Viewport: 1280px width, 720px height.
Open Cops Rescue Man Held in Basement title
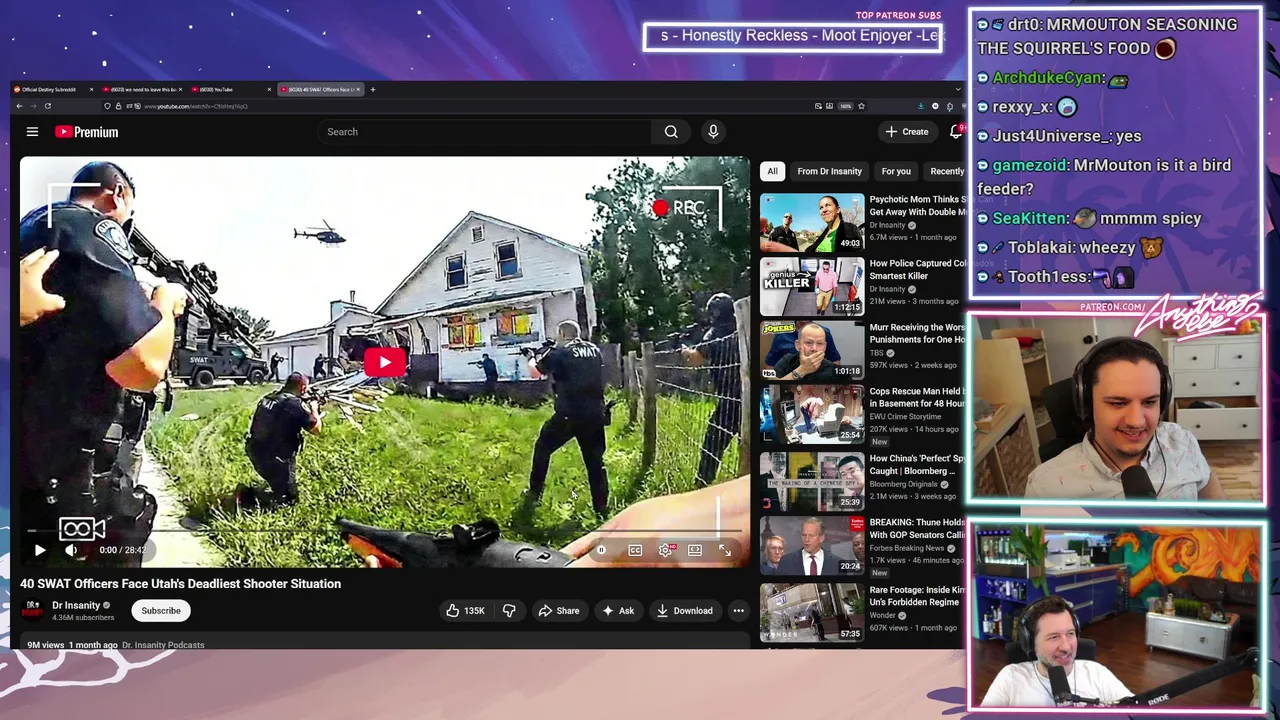916,398
